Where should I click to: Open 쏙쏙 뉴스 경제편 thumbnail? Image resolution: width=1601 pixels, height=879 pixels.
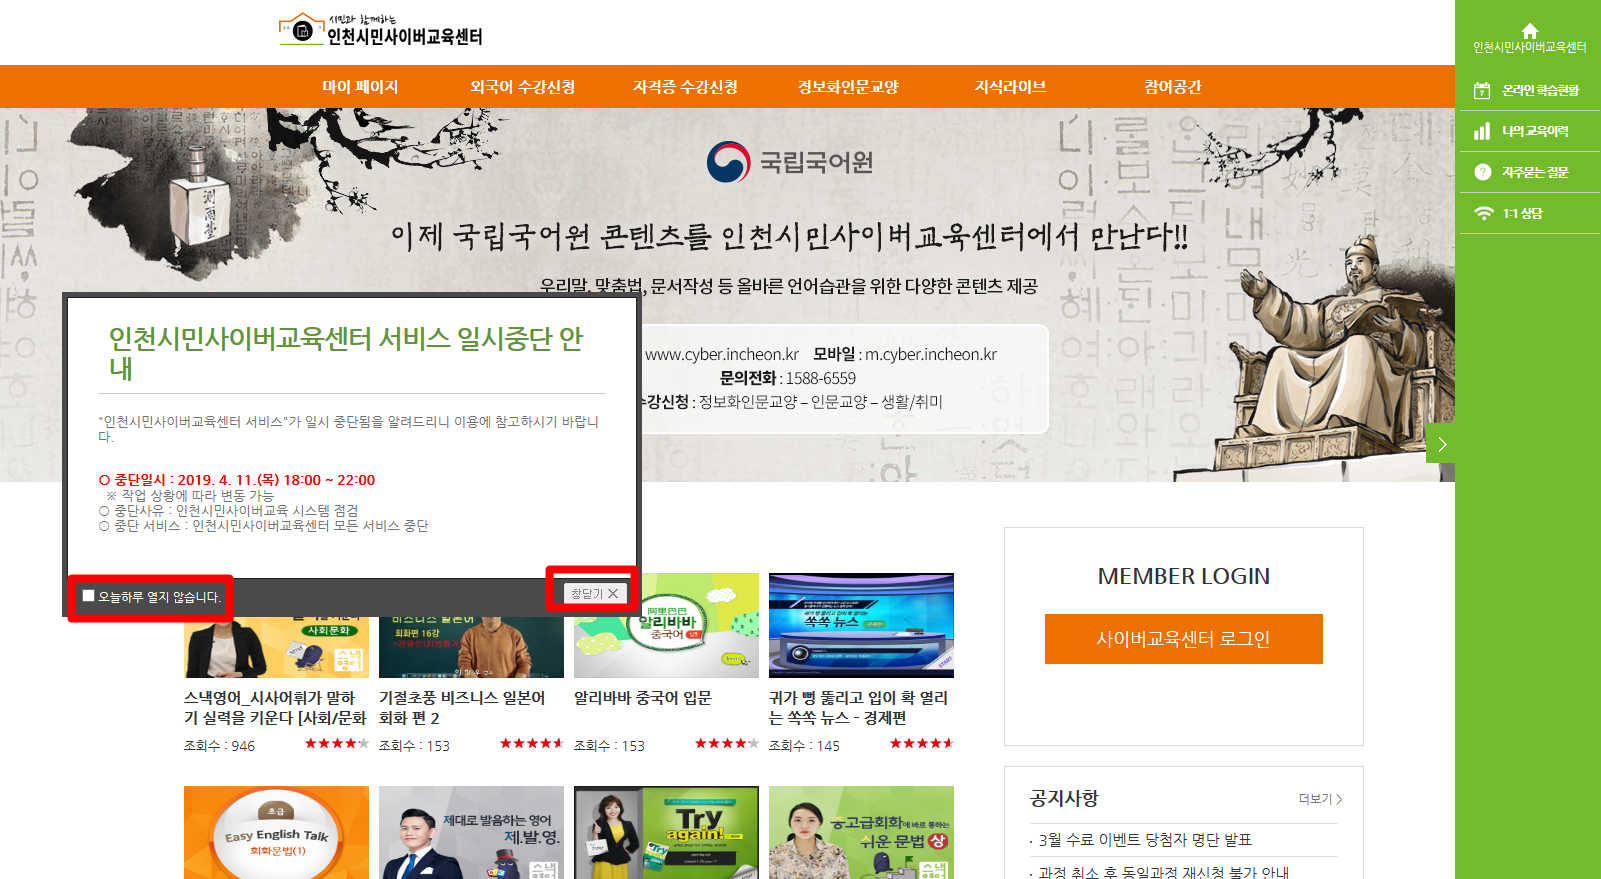(861, 625)
